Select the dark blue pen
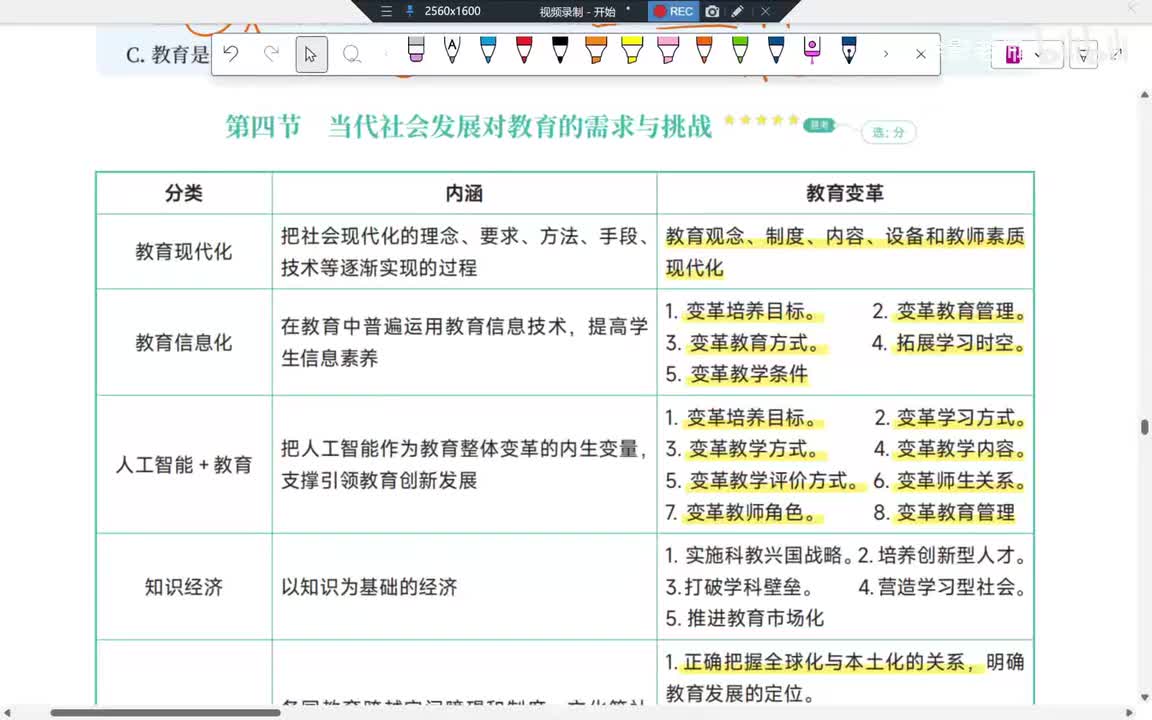The width and height of the screenshot is (1152, 720). coord(776,50)
